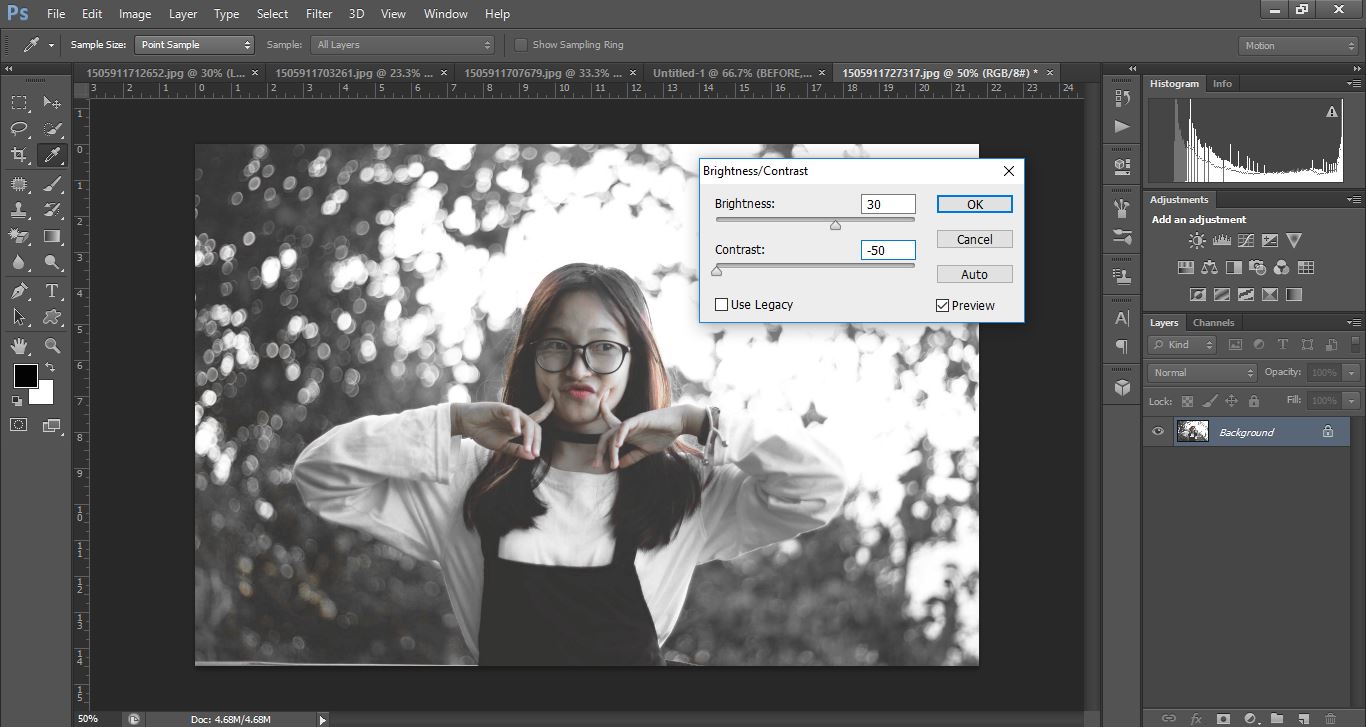
Task: Click OK in Brightness/Contrast dialog
Action: click(974, 204)
